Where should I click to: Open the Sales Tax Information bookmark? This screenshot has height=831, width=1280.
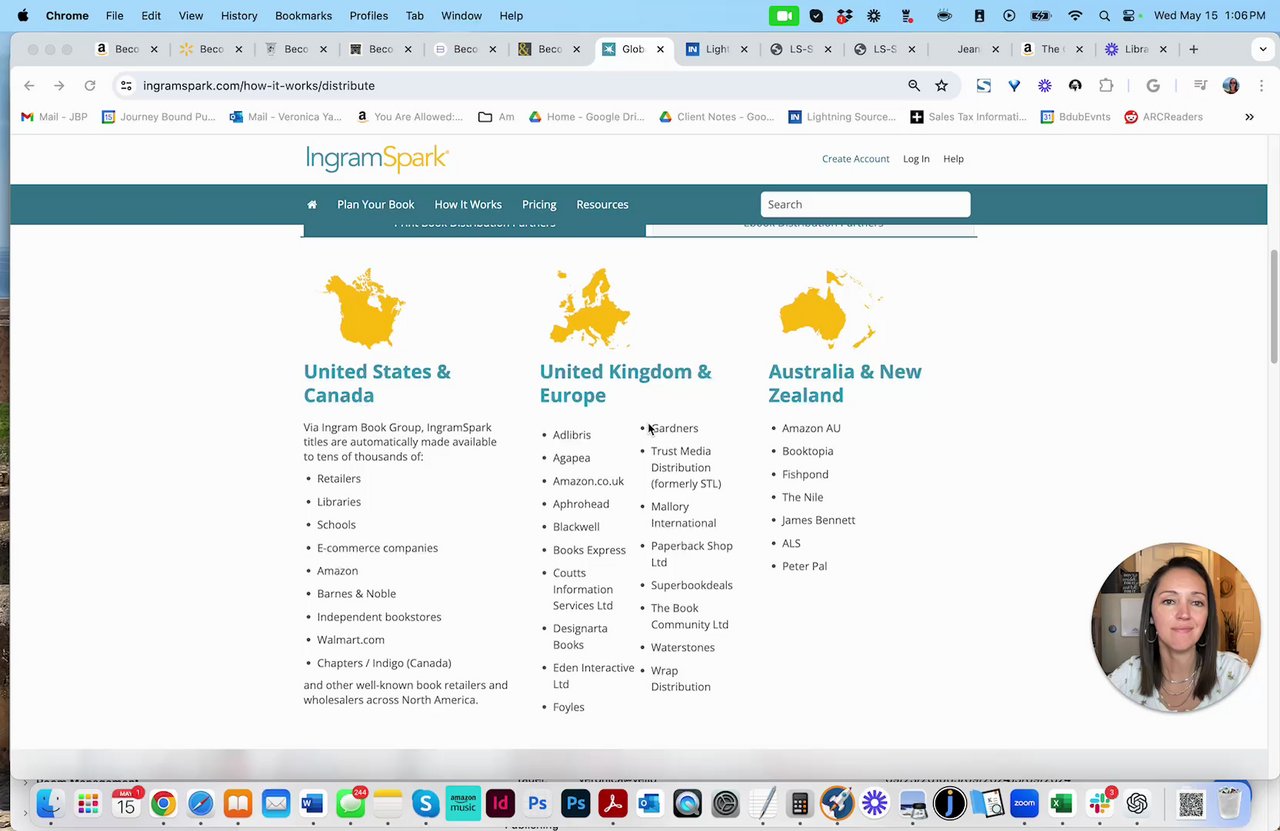pos(968,117)
